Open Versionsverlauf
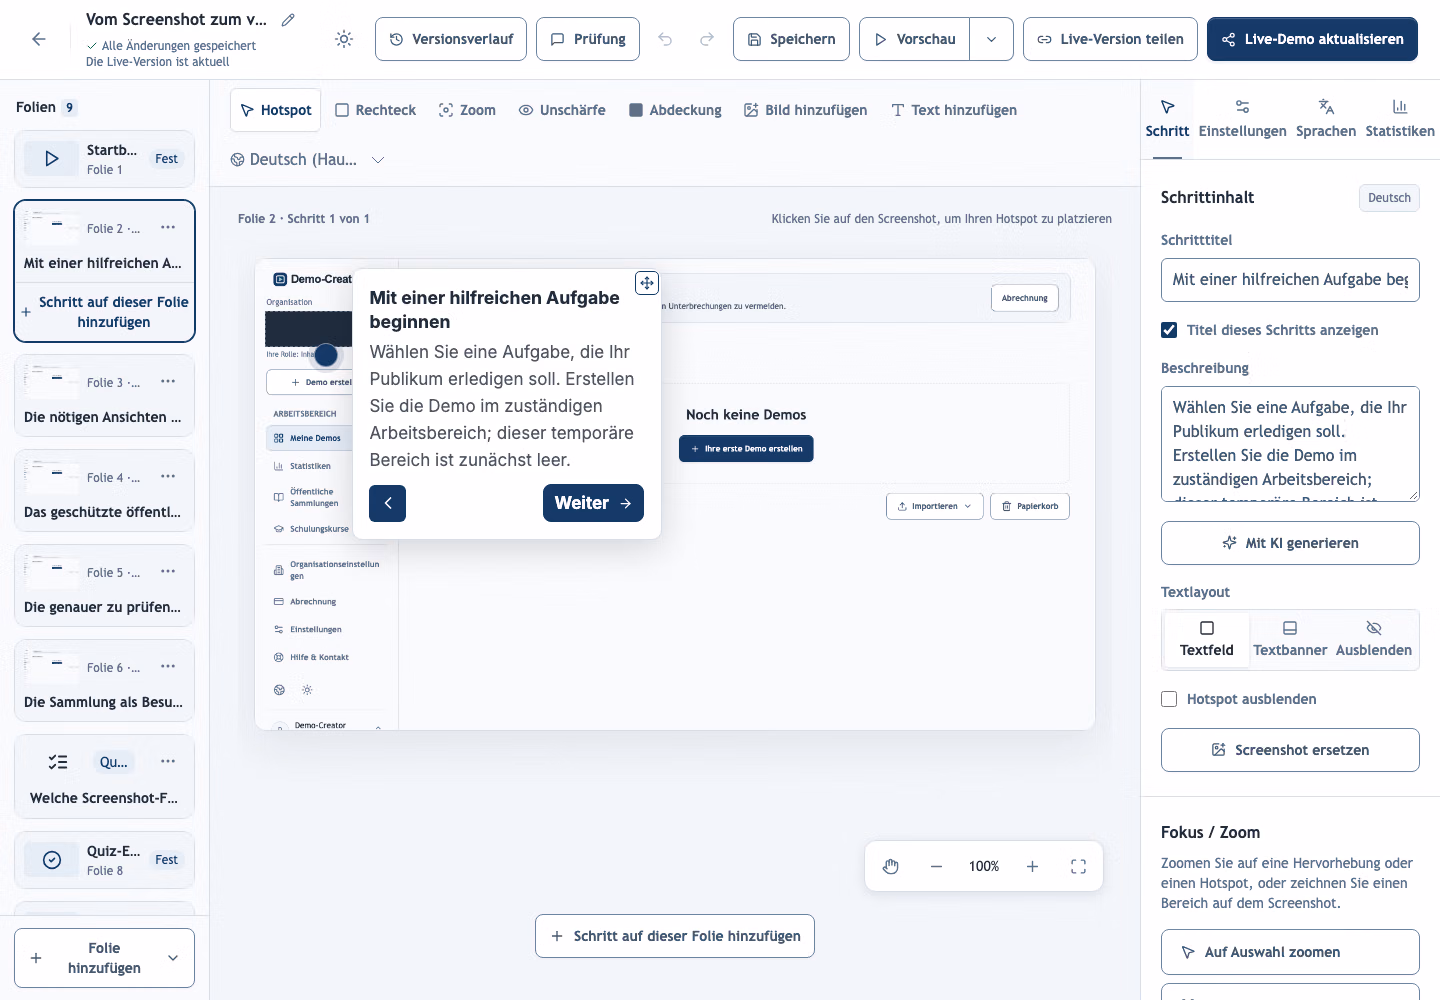 tap(451, 39)
